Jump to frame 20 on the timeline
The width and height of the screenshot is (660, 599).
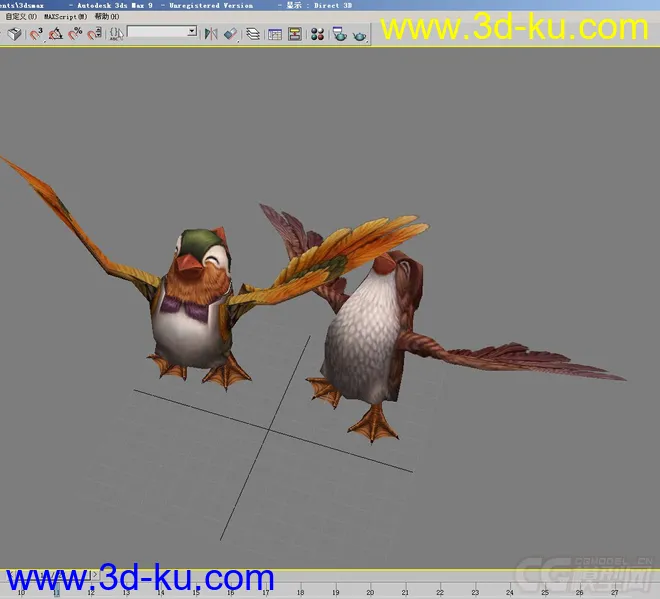coord(370,592)
